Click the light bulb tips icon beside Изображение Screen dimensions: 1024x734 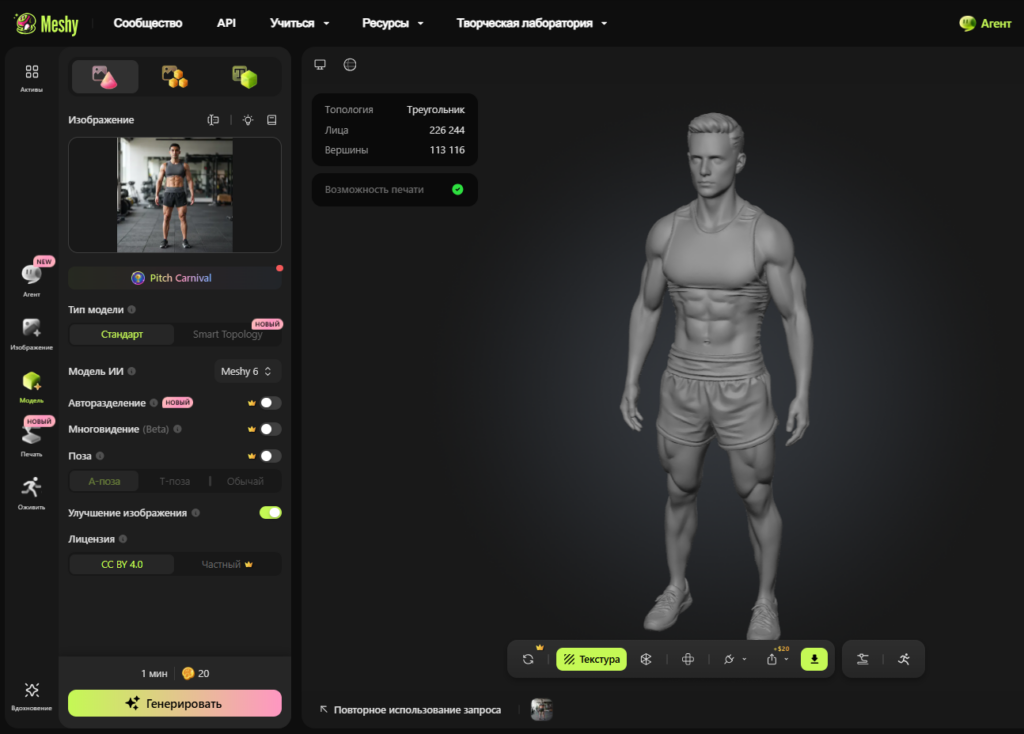[x=248, y=120]
